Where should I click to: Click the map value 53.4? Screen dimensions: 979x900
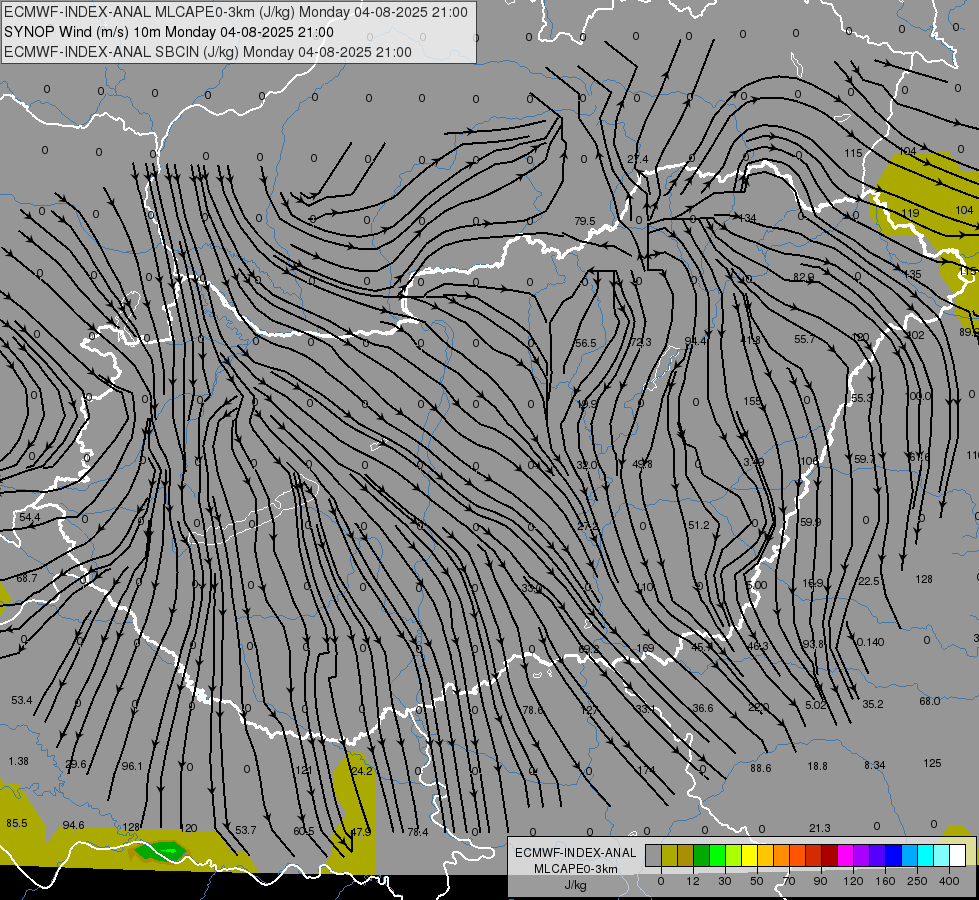pyautogui.click(x=22, y=700)
